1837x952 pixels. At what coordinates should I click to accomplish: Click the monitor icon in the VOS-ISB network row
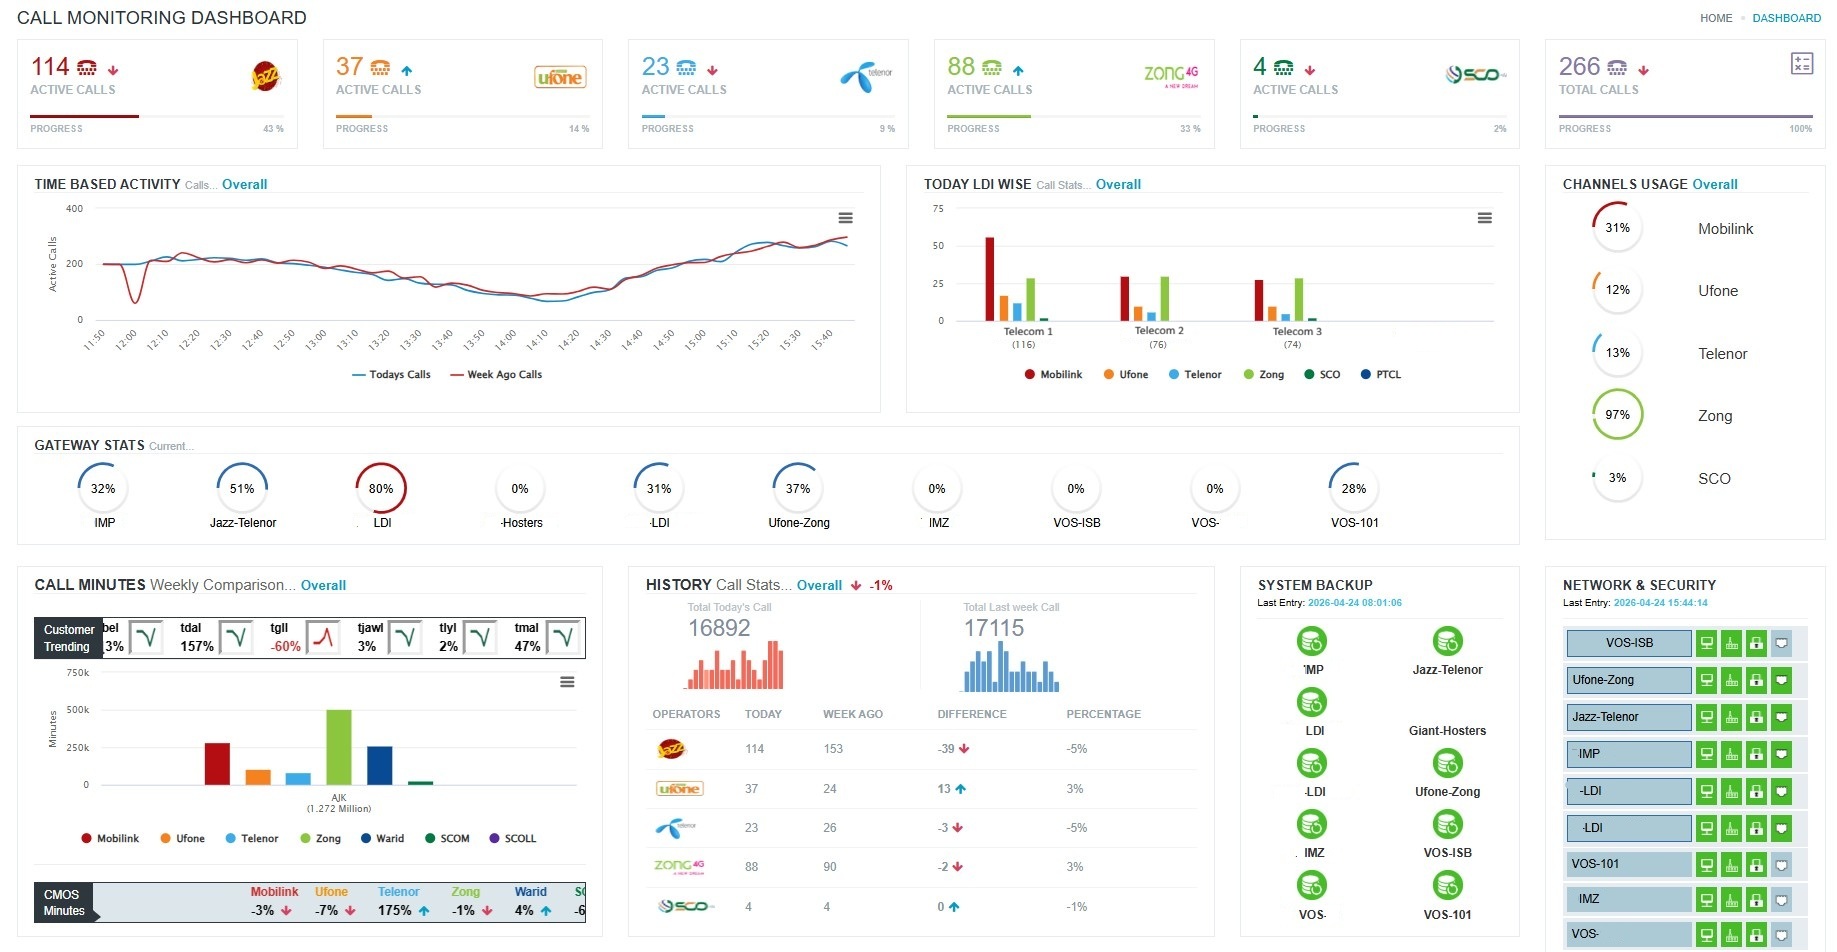click(1707, 643)
